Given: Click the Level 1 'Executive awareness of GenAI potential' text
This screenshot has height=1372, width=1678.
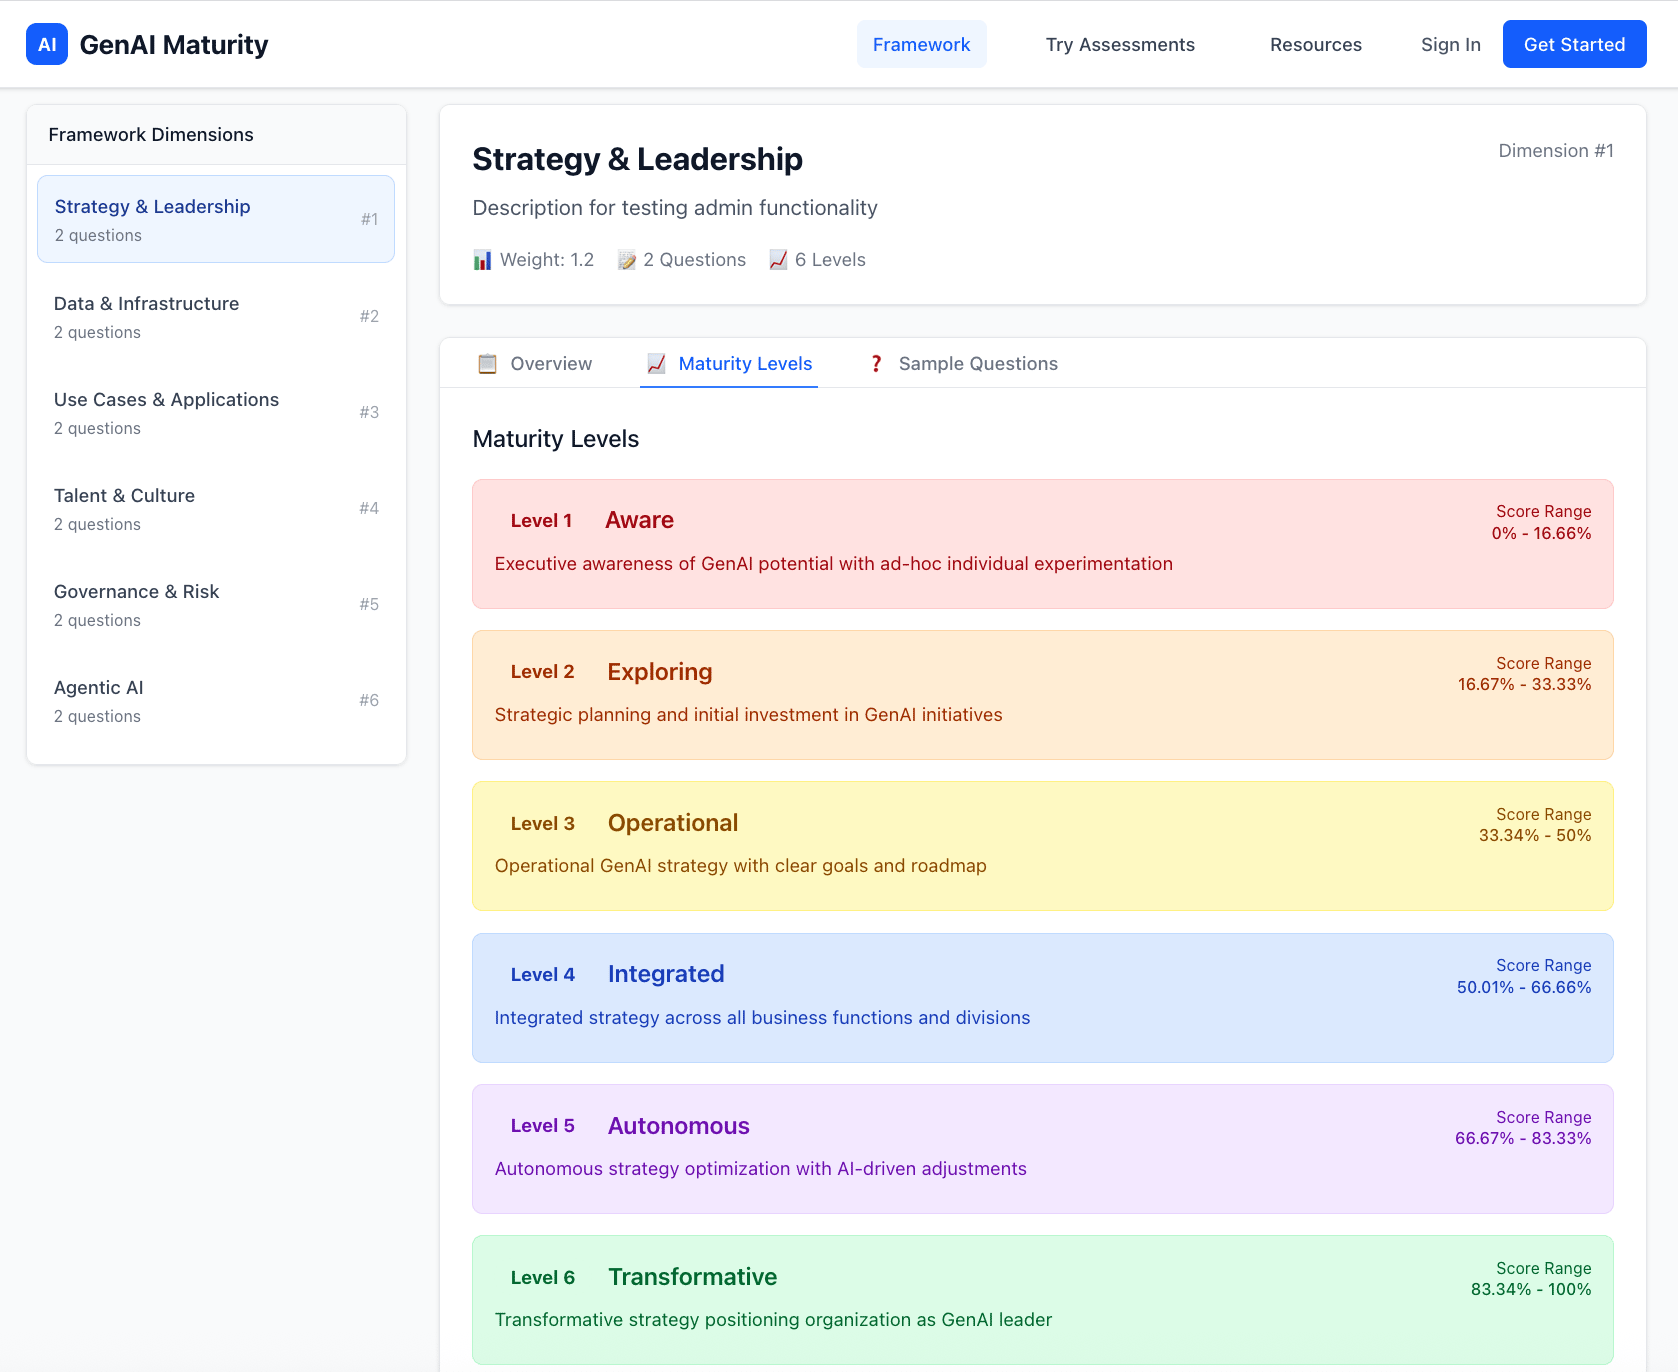Looking at the screenshot, I should coord(833,564).
